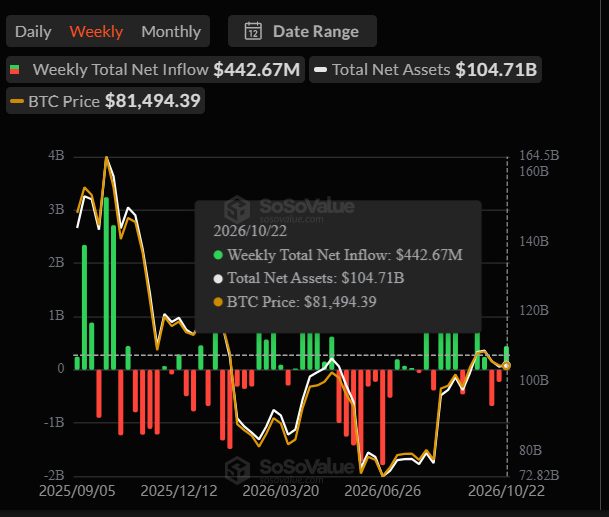Click tooltip line BTC Price: $81,494.39
Screen dimensions: 609x517
pos(295,302)
